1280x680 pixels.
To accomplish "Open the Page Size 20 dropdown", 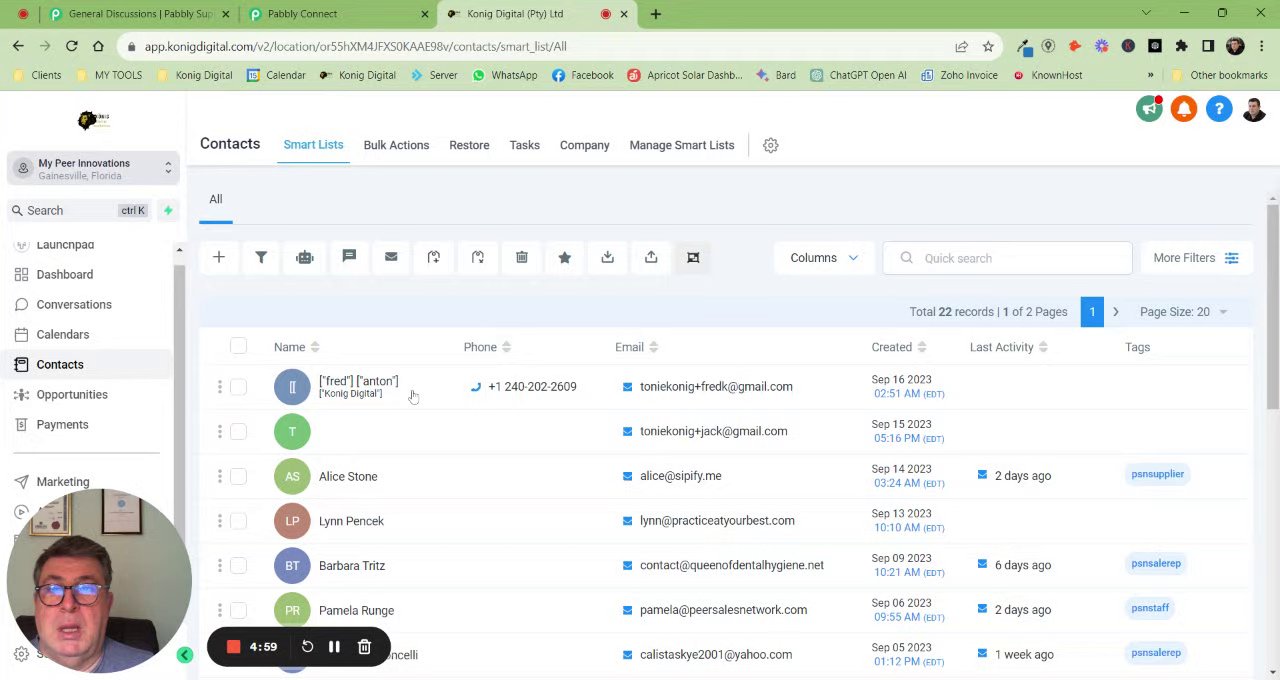I will 1184,312.
